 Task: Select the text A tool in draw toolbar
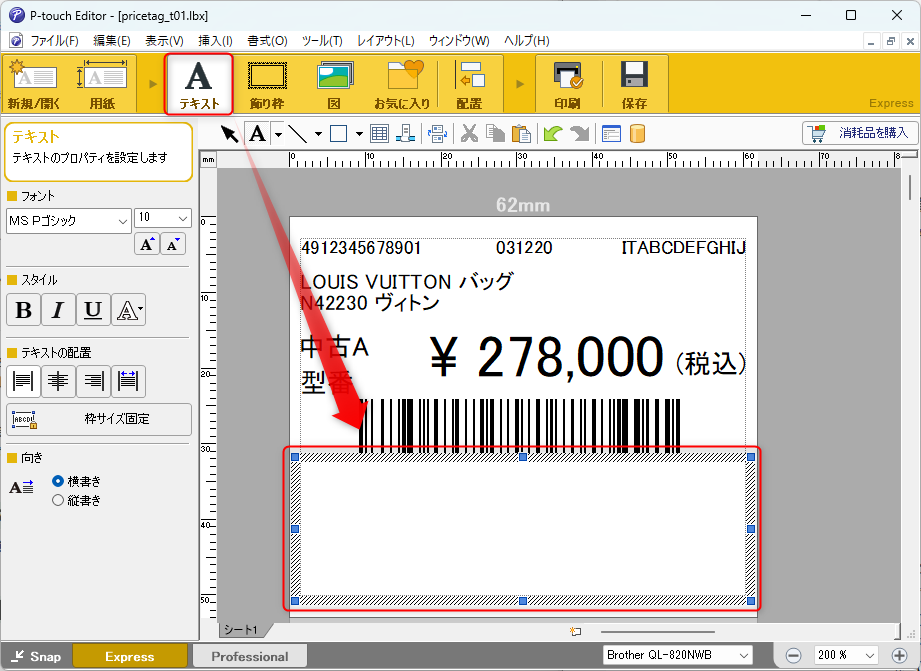258,134
